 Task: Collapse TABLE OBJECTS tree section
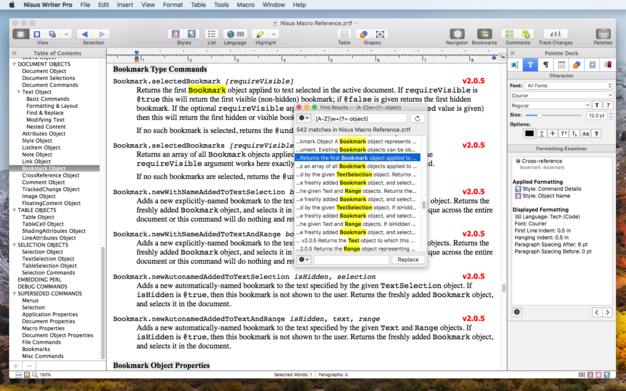(x=14, y=210)
